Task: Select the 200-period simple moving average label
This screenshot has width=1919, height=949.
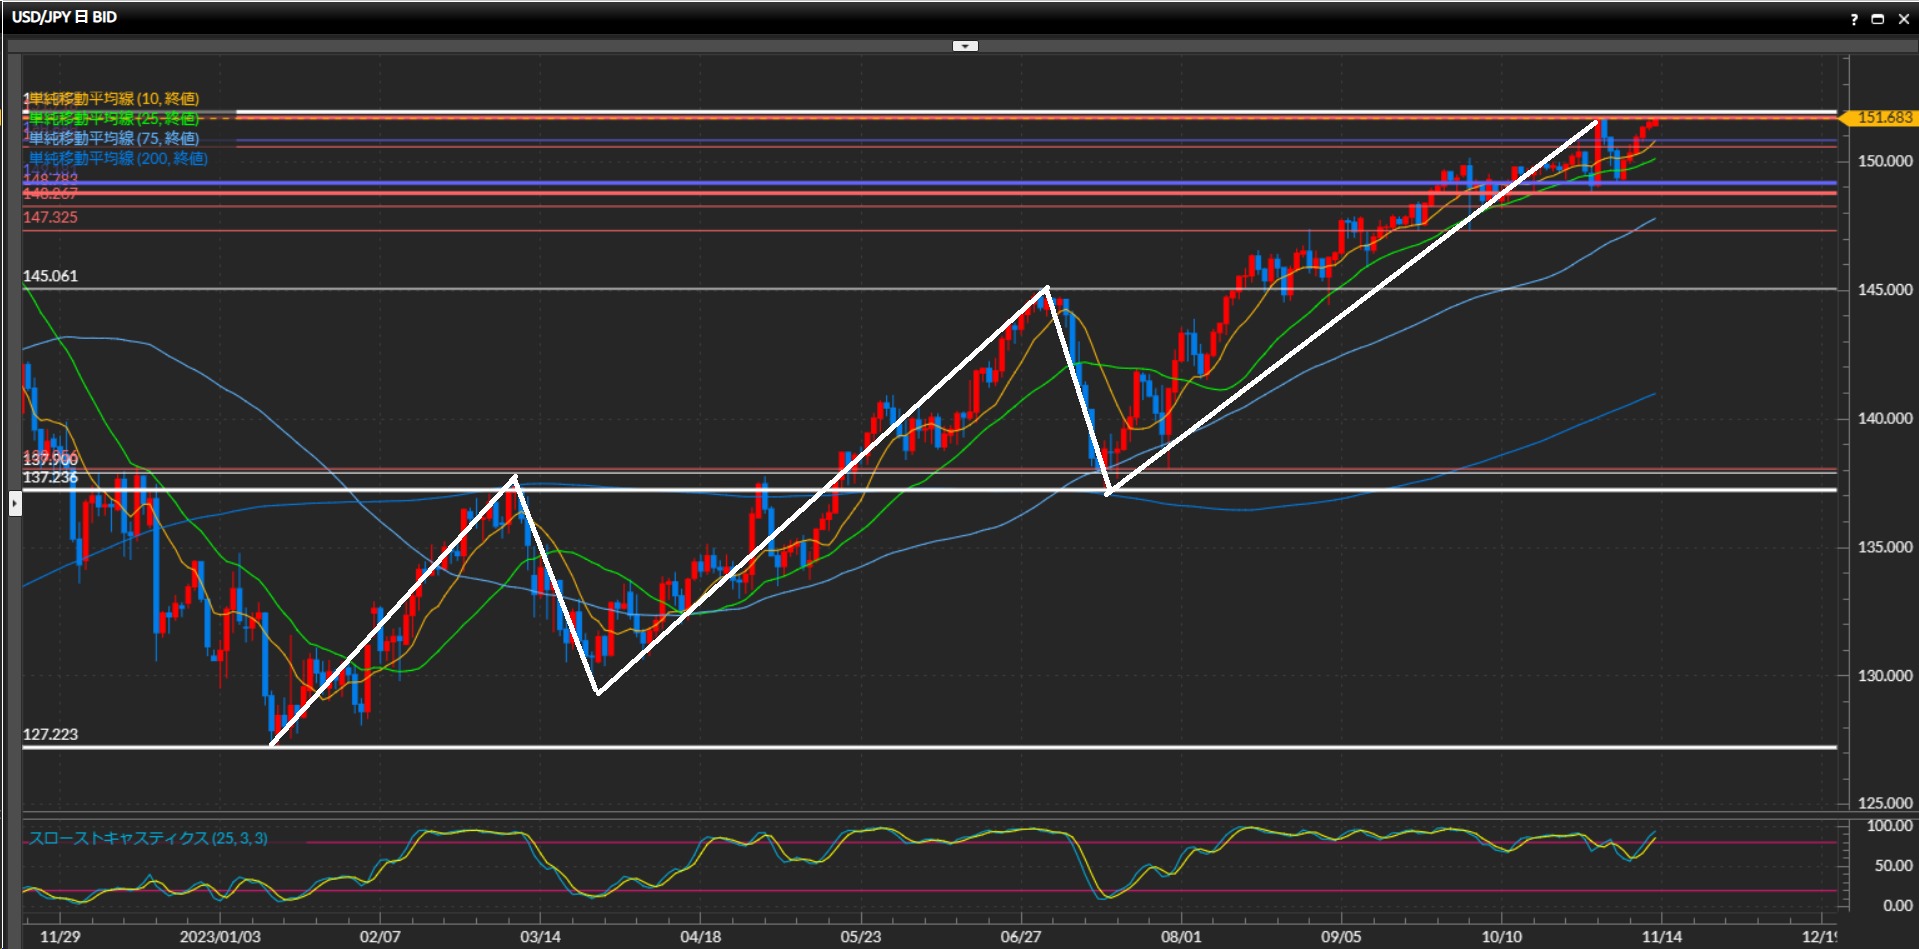Action: pyautogui.click(x=118, y=158)
